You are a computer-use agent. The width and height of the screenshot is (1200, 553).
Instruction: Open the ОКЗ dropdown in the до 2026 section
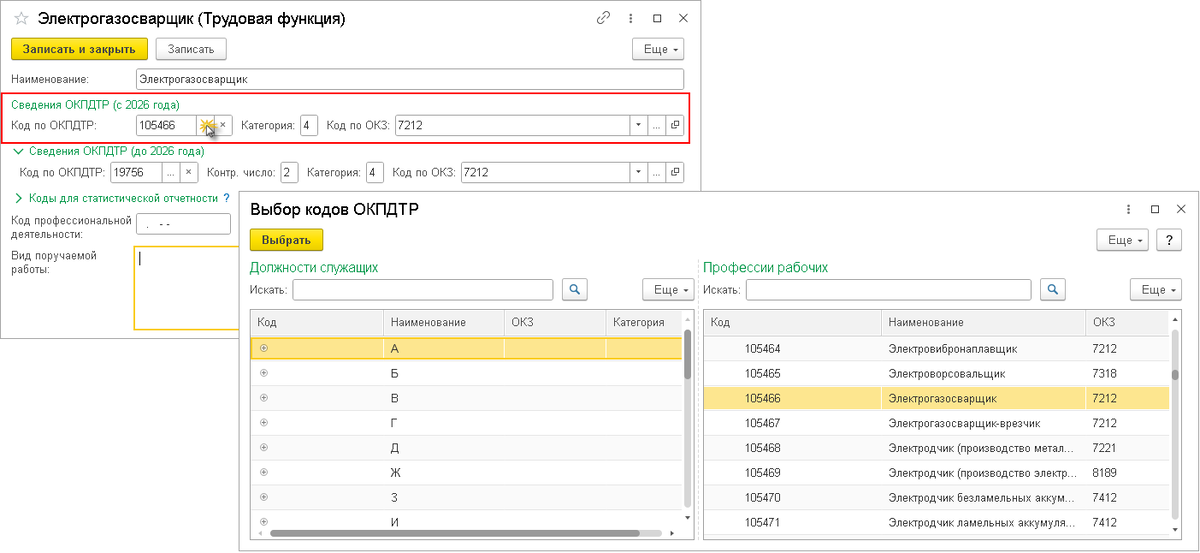[x=638, y=172]
